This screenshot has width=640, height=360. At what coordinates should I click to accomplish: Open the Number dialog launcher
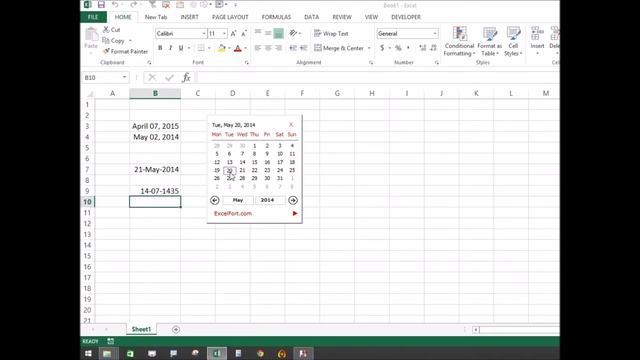click(436, 63)
